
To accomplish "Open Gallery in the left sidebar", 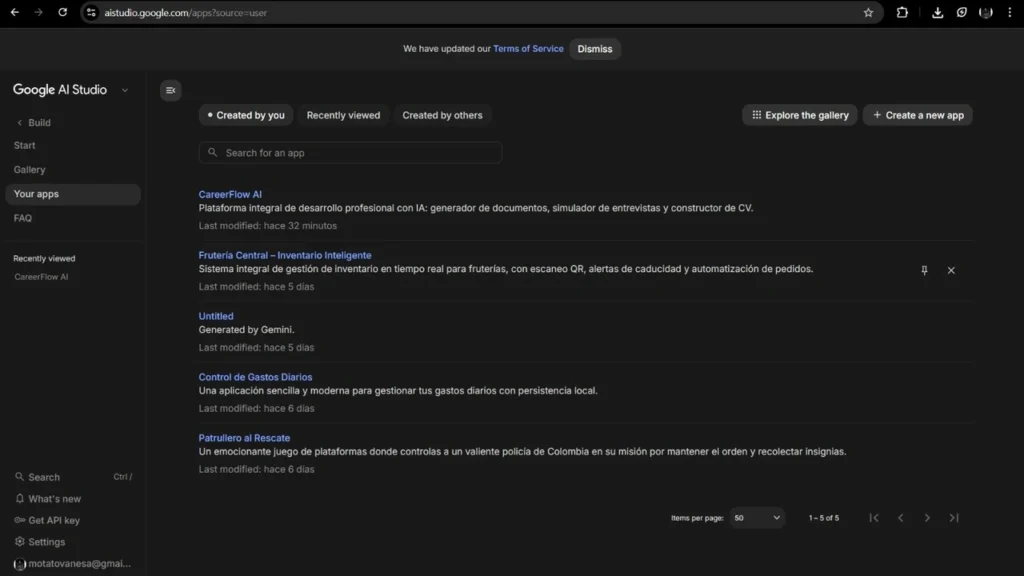I will [x=30, y=170].
